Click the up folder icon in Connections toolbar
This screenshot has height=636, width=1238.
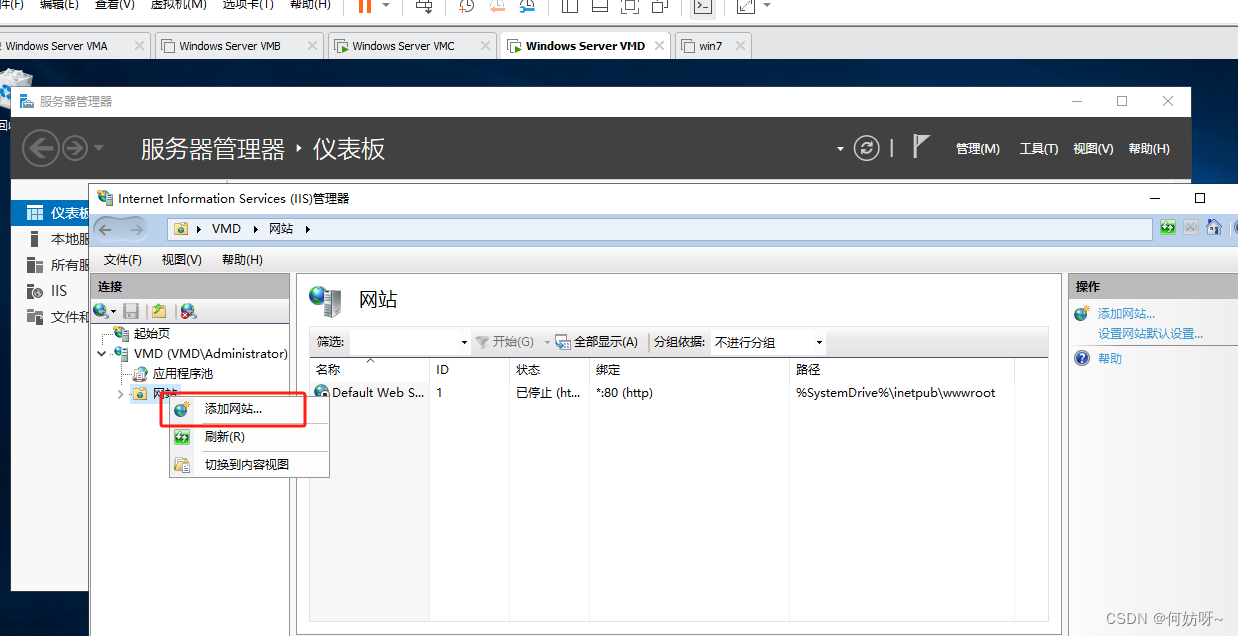click(x=159, y=311)
